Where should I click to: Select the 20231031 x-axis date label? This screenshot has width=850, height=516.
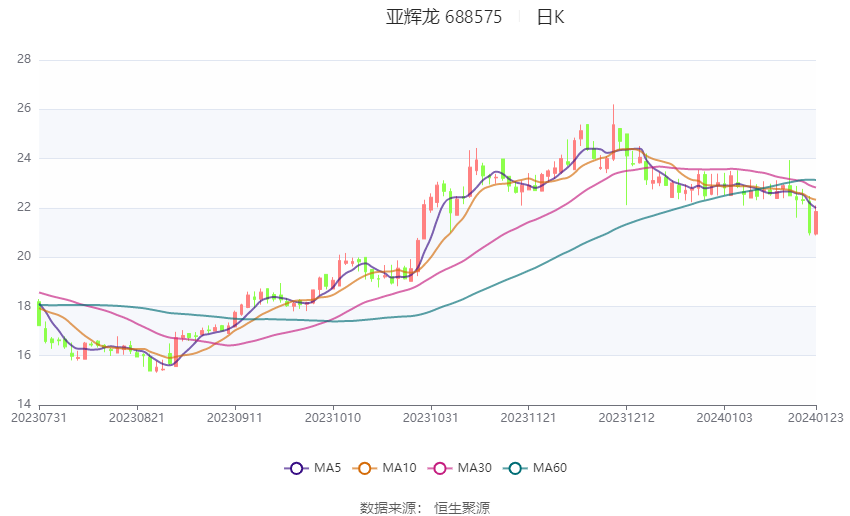pyautogui.click(x=430, y=418)
